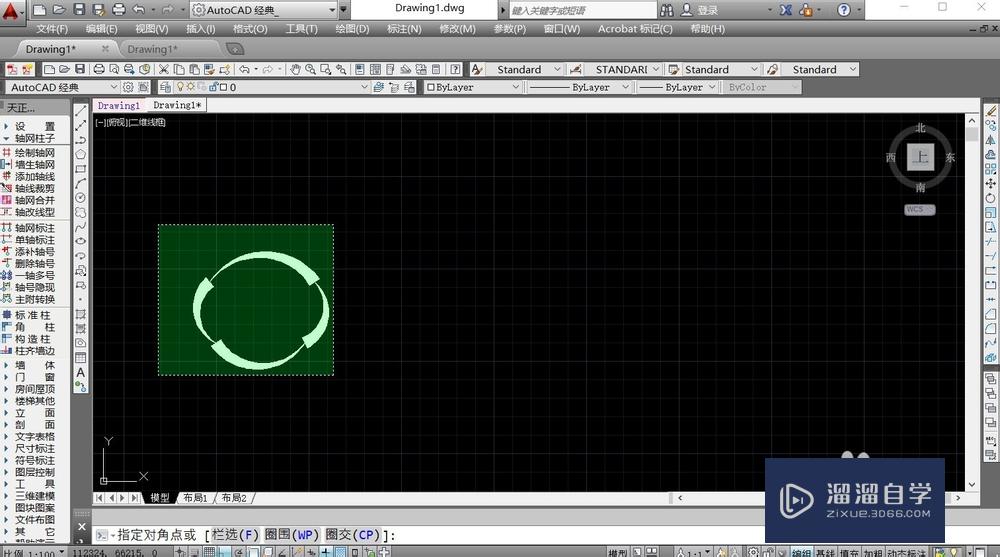Image resolution: width=1000 pixels, height=557 pixels.
Task: Click the [-] viewport controls label
Action: tap(100, 123)
